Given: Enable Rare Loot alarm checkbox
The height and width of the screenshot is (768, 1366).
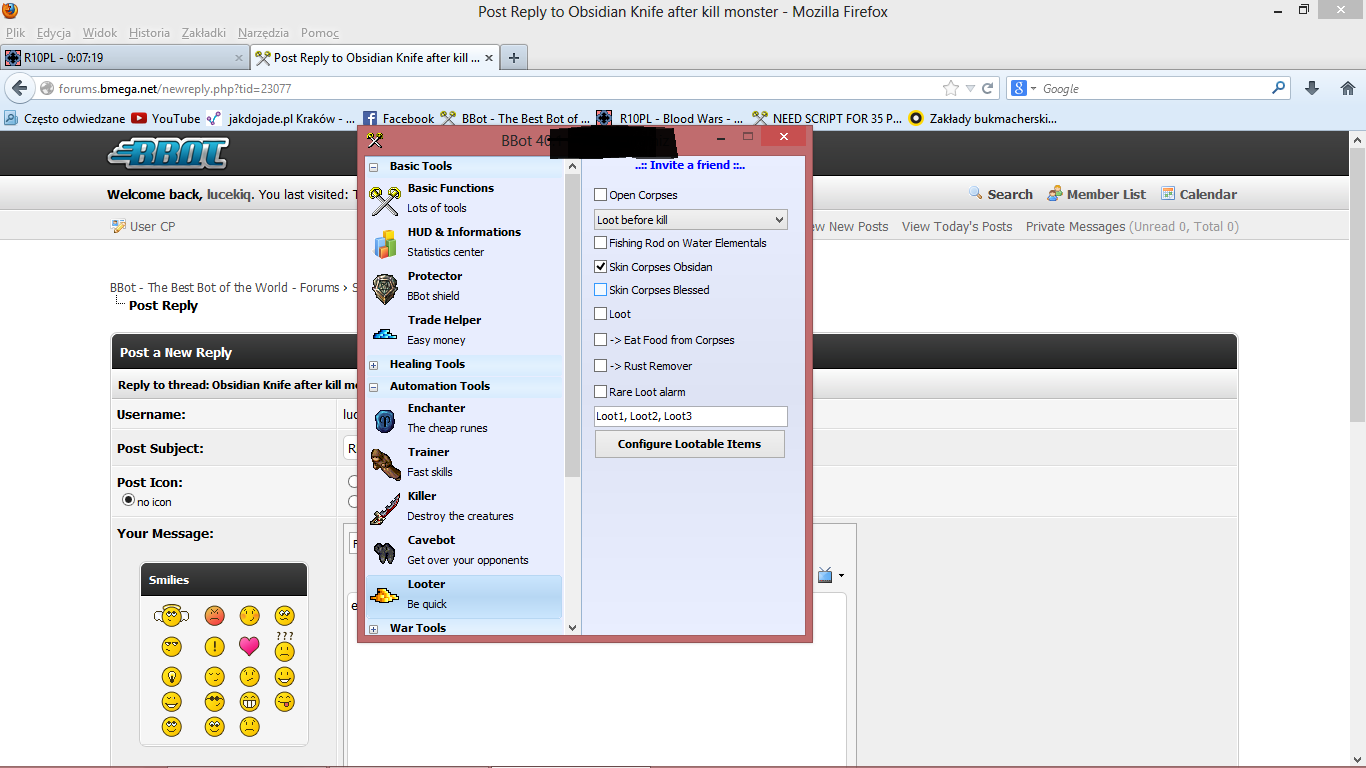Looking at the screenshot, I should pos(601,392).
